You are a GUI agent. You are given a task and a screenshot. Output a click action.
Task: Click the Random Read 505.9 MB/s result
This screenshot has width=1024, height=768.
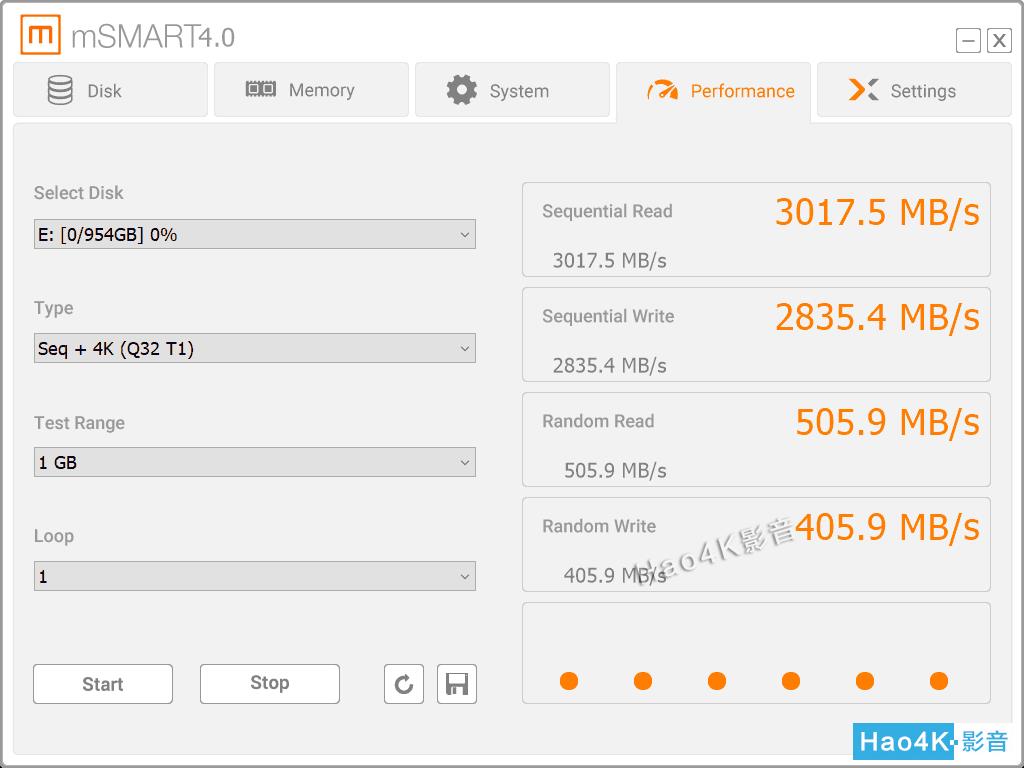click(888, 422)
